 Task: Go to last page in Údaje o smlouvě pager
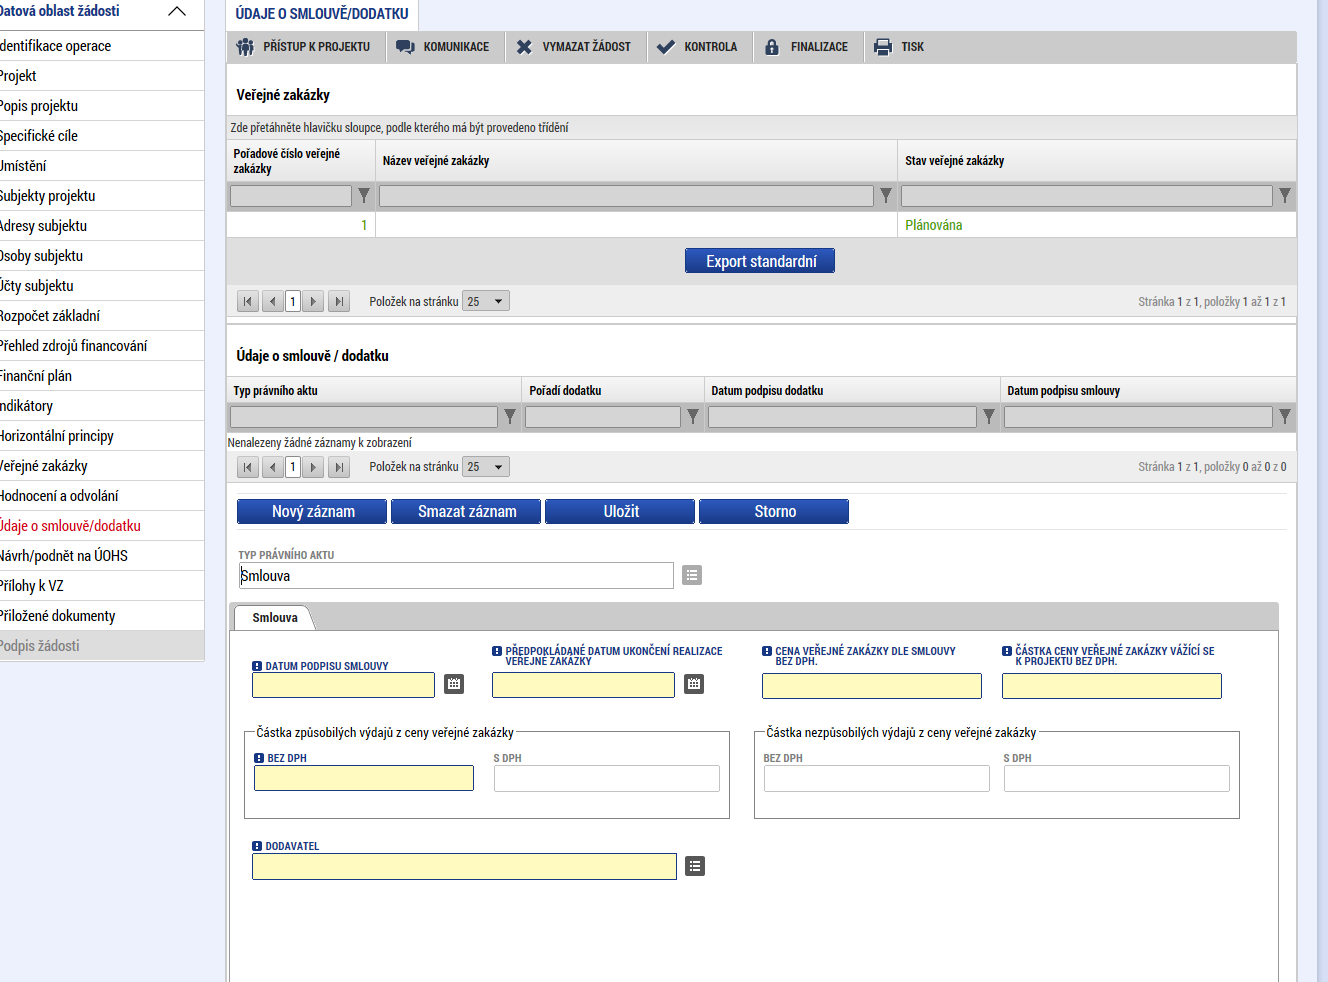339,467
